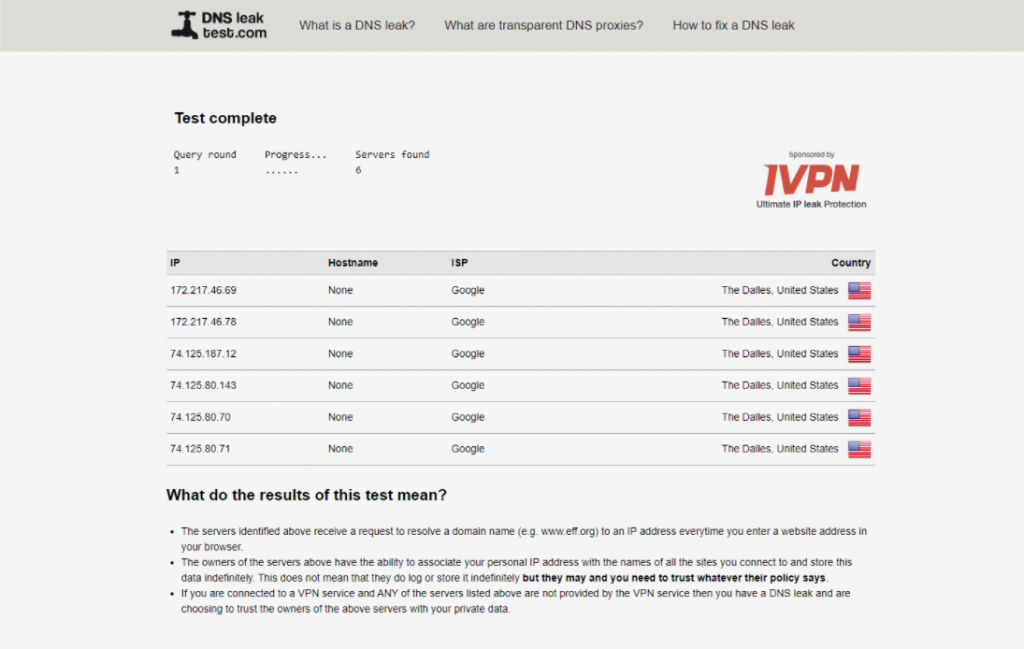Select IP address 172.217.46.78
The height and width of the screenshot is (649, 1024).
pyautogui.click(x=203, y=322)
